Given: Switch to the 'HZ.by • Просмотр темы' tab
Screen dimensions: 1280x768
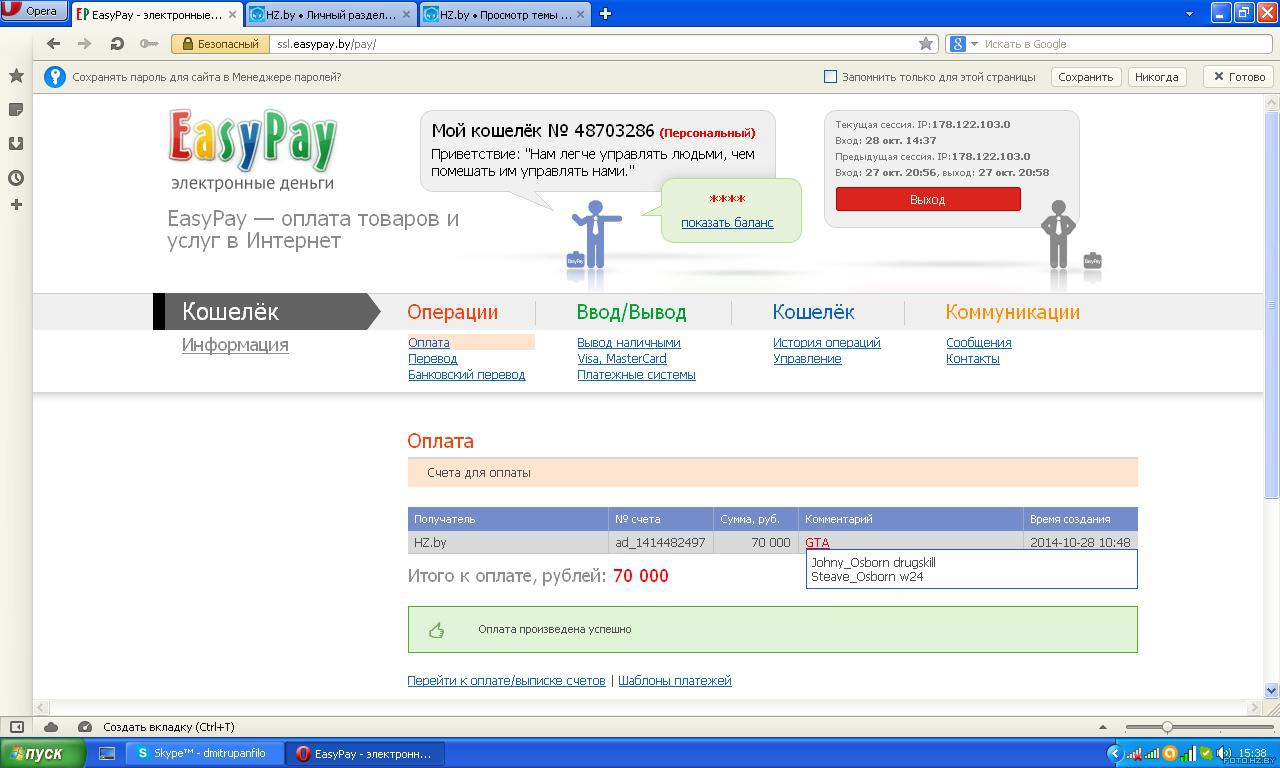Looking at the screenshot, I should [x=505, y=15].
